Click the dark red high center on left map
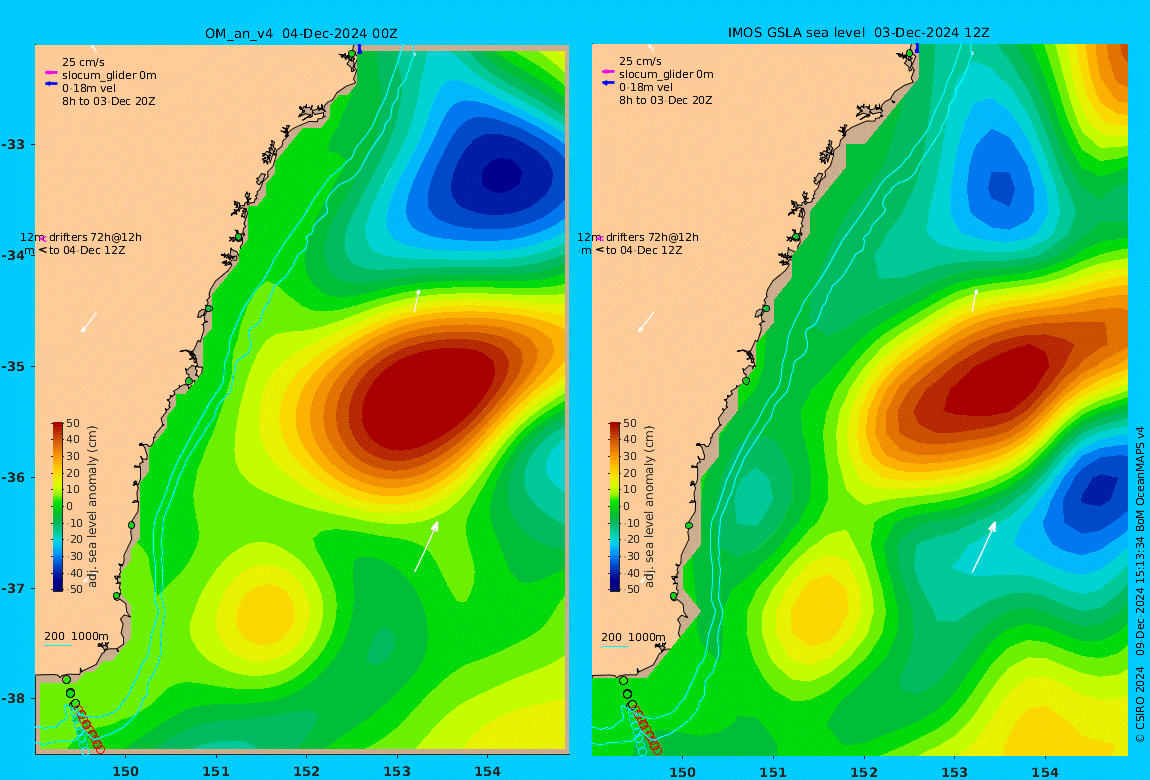The height and width of the screenshot is (780, 1150). pyautogui.click(x=431, y=396)
